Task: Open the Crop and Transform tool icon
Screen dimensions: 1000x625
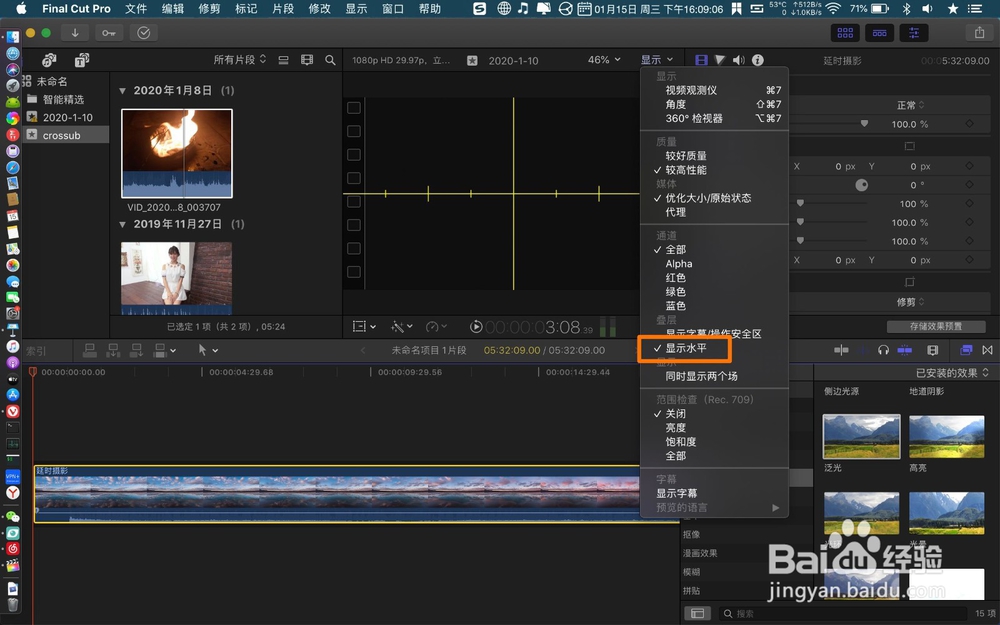Action: coord(358,327)
